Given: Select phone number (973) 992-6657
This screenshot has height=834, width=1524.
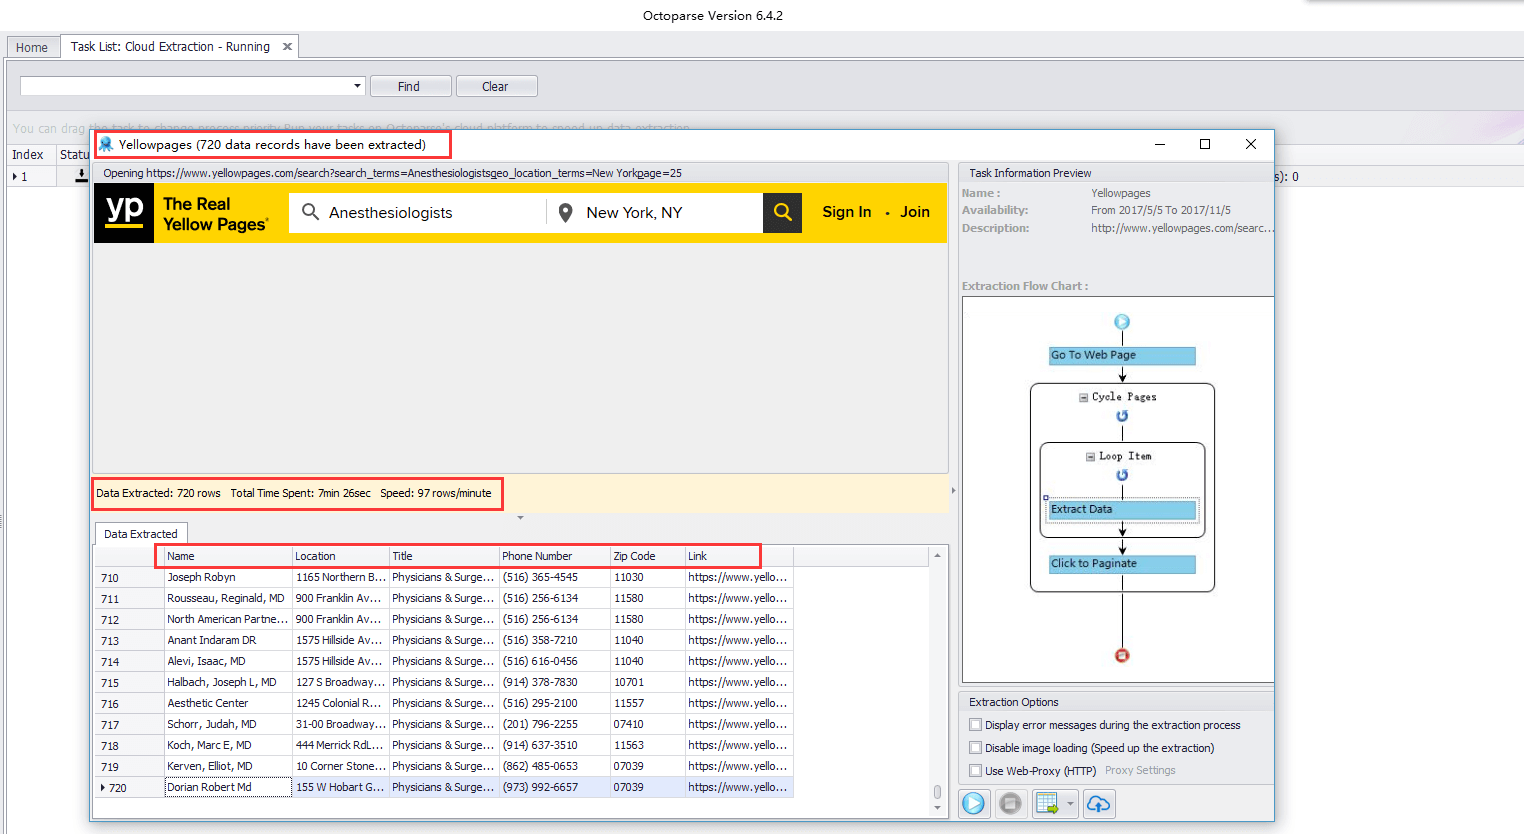Looking at the screenshot, I should pos(554,787).
